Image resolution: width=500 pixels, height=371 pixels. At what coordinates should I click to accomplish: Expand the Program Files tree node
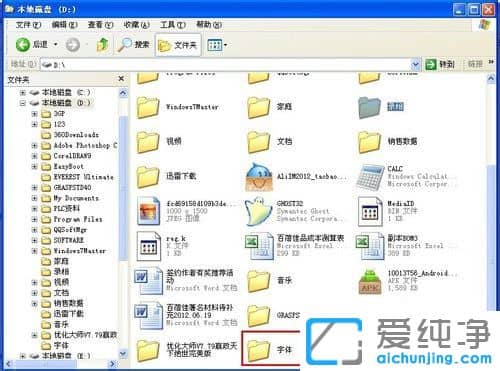pos(34,219)
